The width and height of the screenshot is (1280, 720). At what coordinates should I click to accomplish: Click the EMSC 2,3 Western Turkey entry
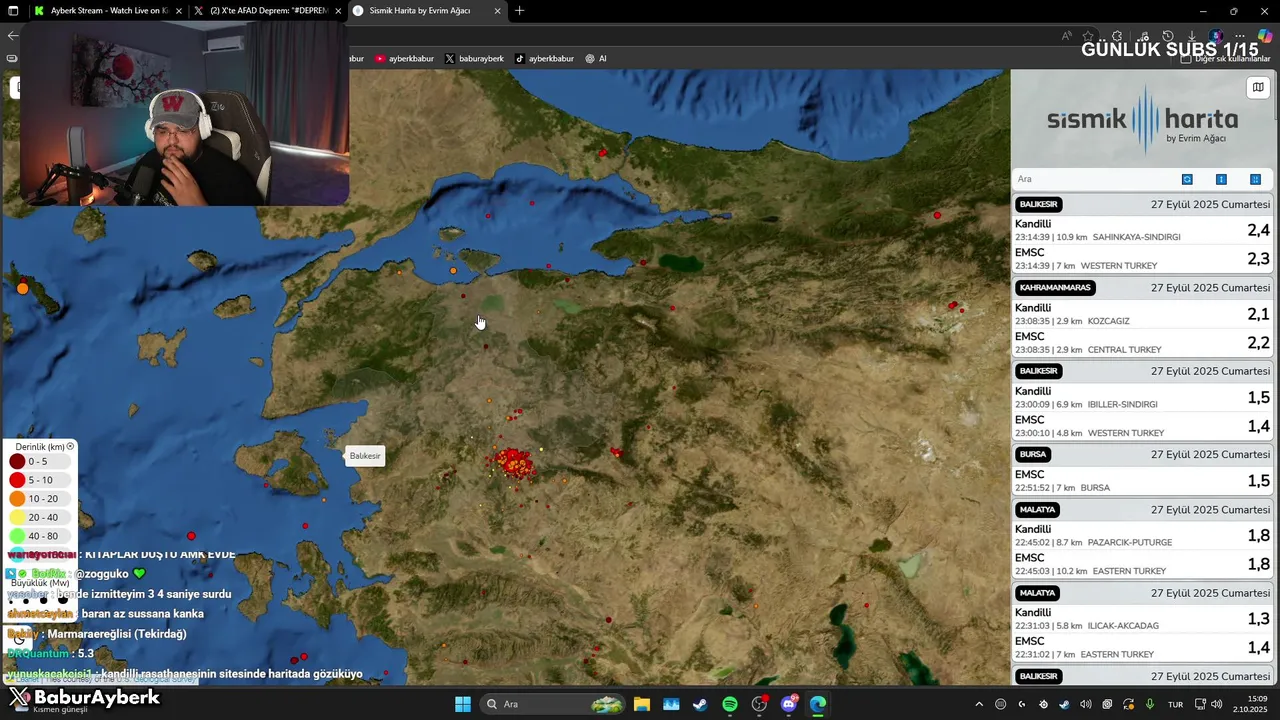[x=1142, y=259]
